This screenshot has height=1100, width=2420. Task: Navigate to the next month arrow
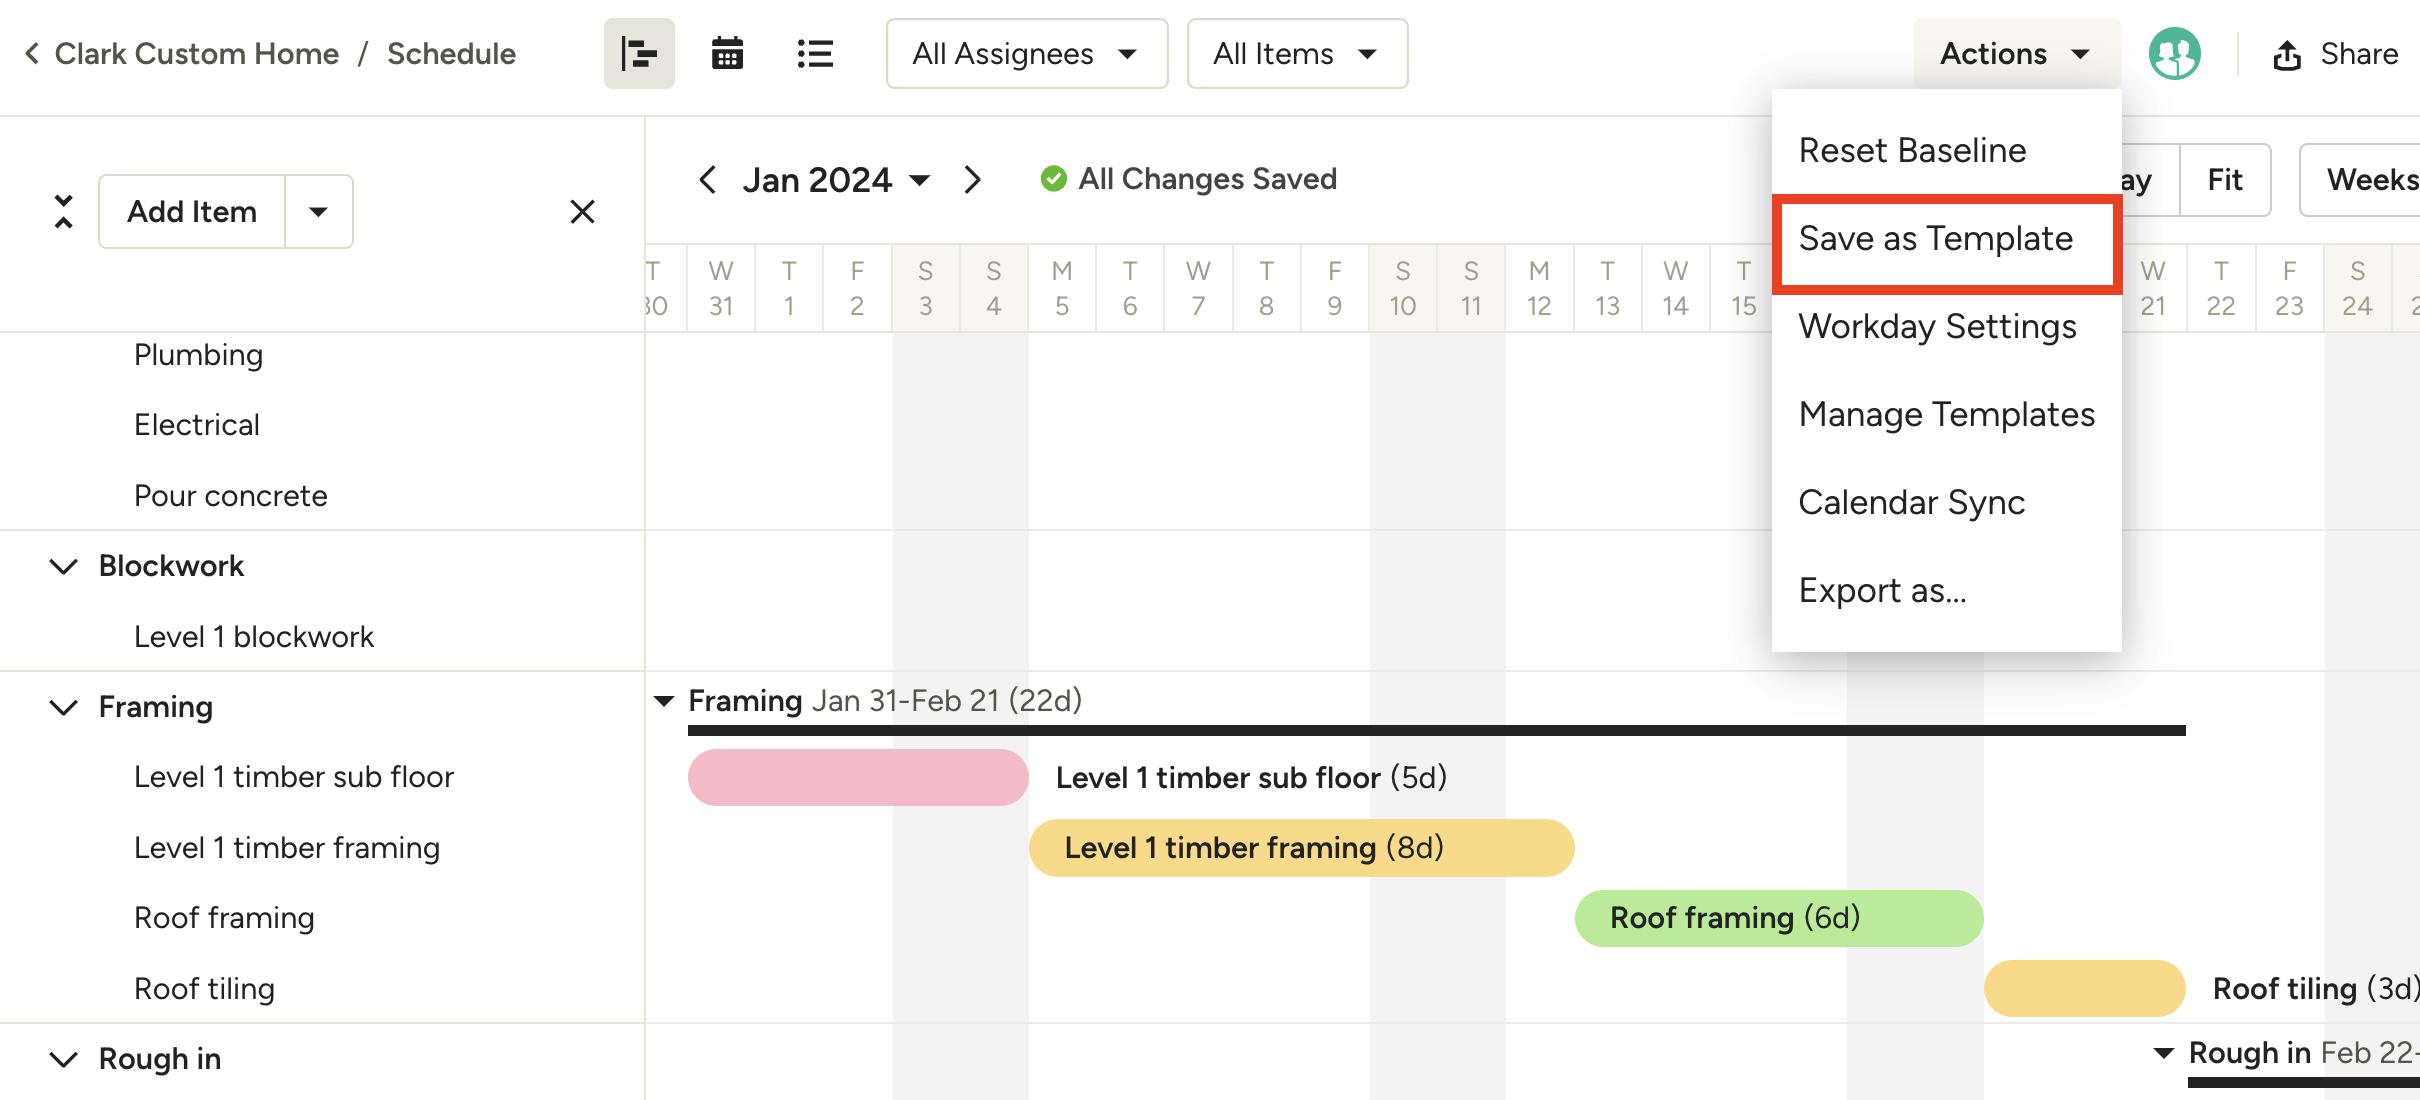pos(973,179)
